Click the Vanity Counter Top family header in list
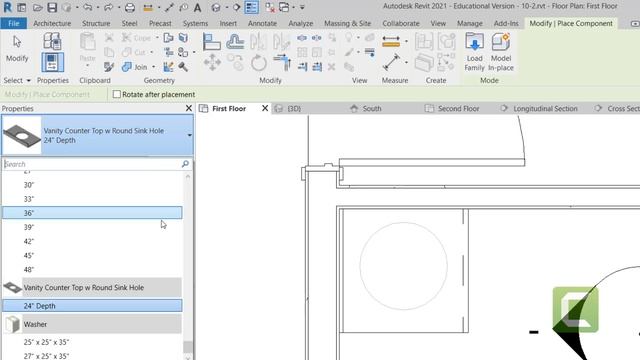This screenshot has width=640, height=360. 92,287
